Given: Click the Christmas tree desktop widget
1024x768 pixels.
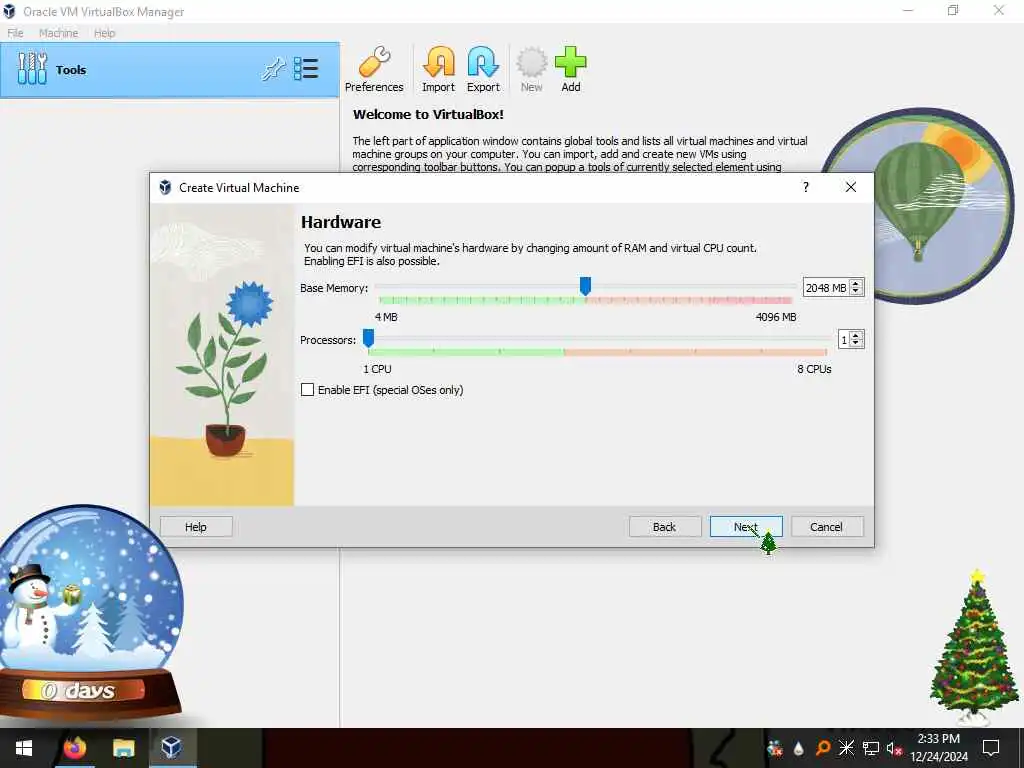Looking at the screenshot, I should coord(974,647).
